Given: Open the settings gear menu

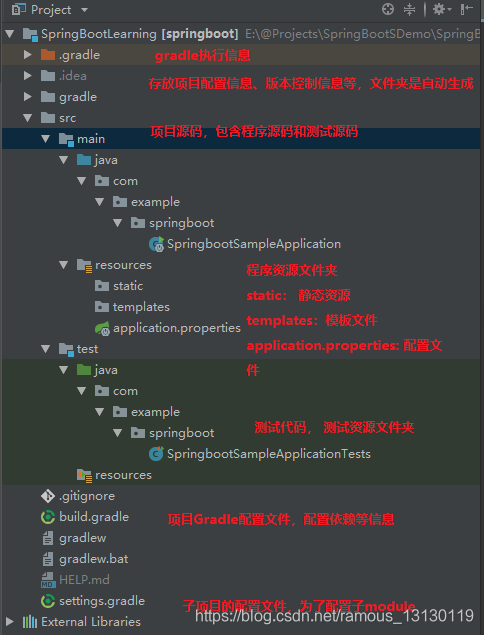Looking at the screenshot, I should pyautogui.click(x=441, y=9).
